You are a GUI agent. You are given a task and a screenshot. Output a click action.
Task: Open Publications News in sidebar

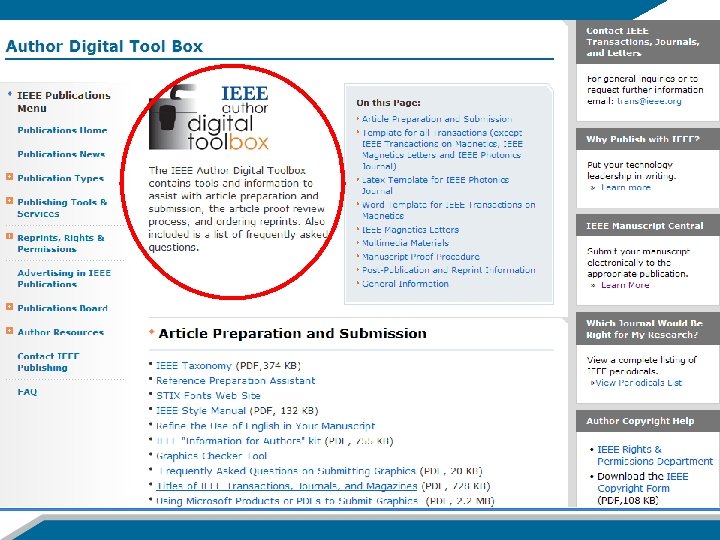[61, 154]
